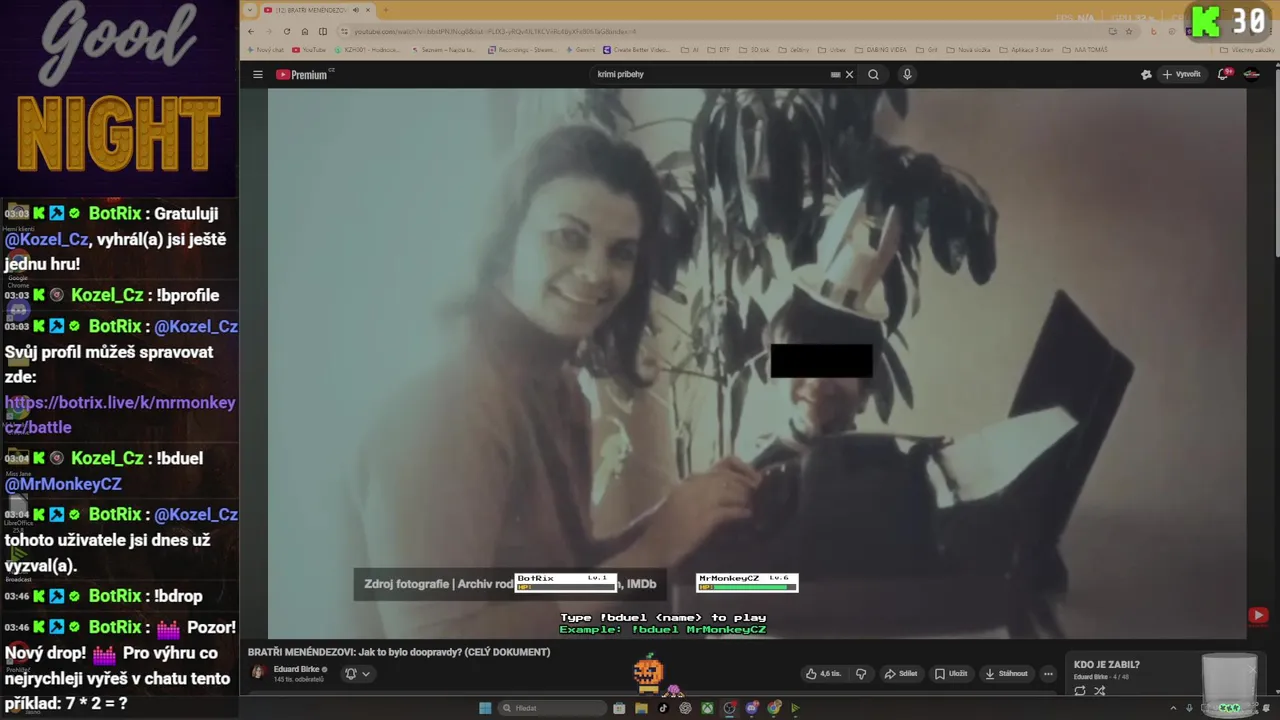The image size is (1280, 720).
Task: Click the browser back arrow
Action: pyautogui.click(x=251, y=31)
